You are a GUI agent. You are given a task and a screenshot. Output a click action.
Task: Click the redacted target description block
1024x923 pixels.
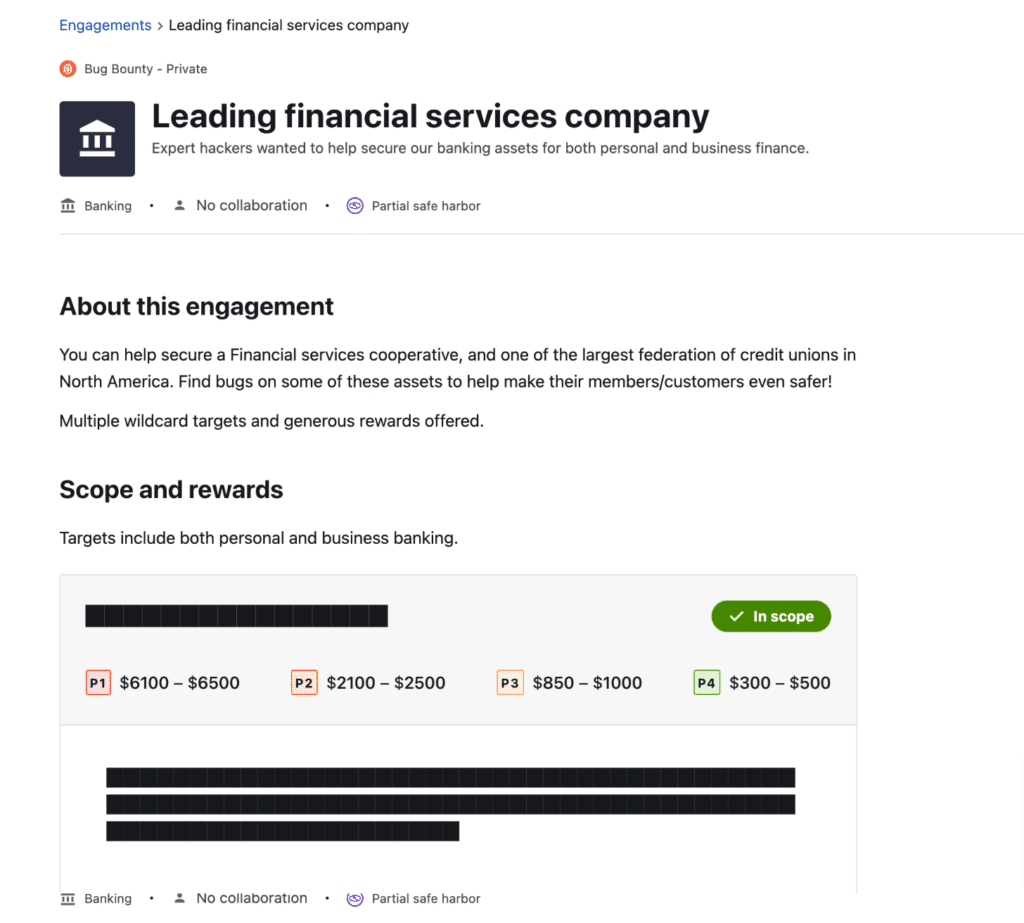[450, 804]
